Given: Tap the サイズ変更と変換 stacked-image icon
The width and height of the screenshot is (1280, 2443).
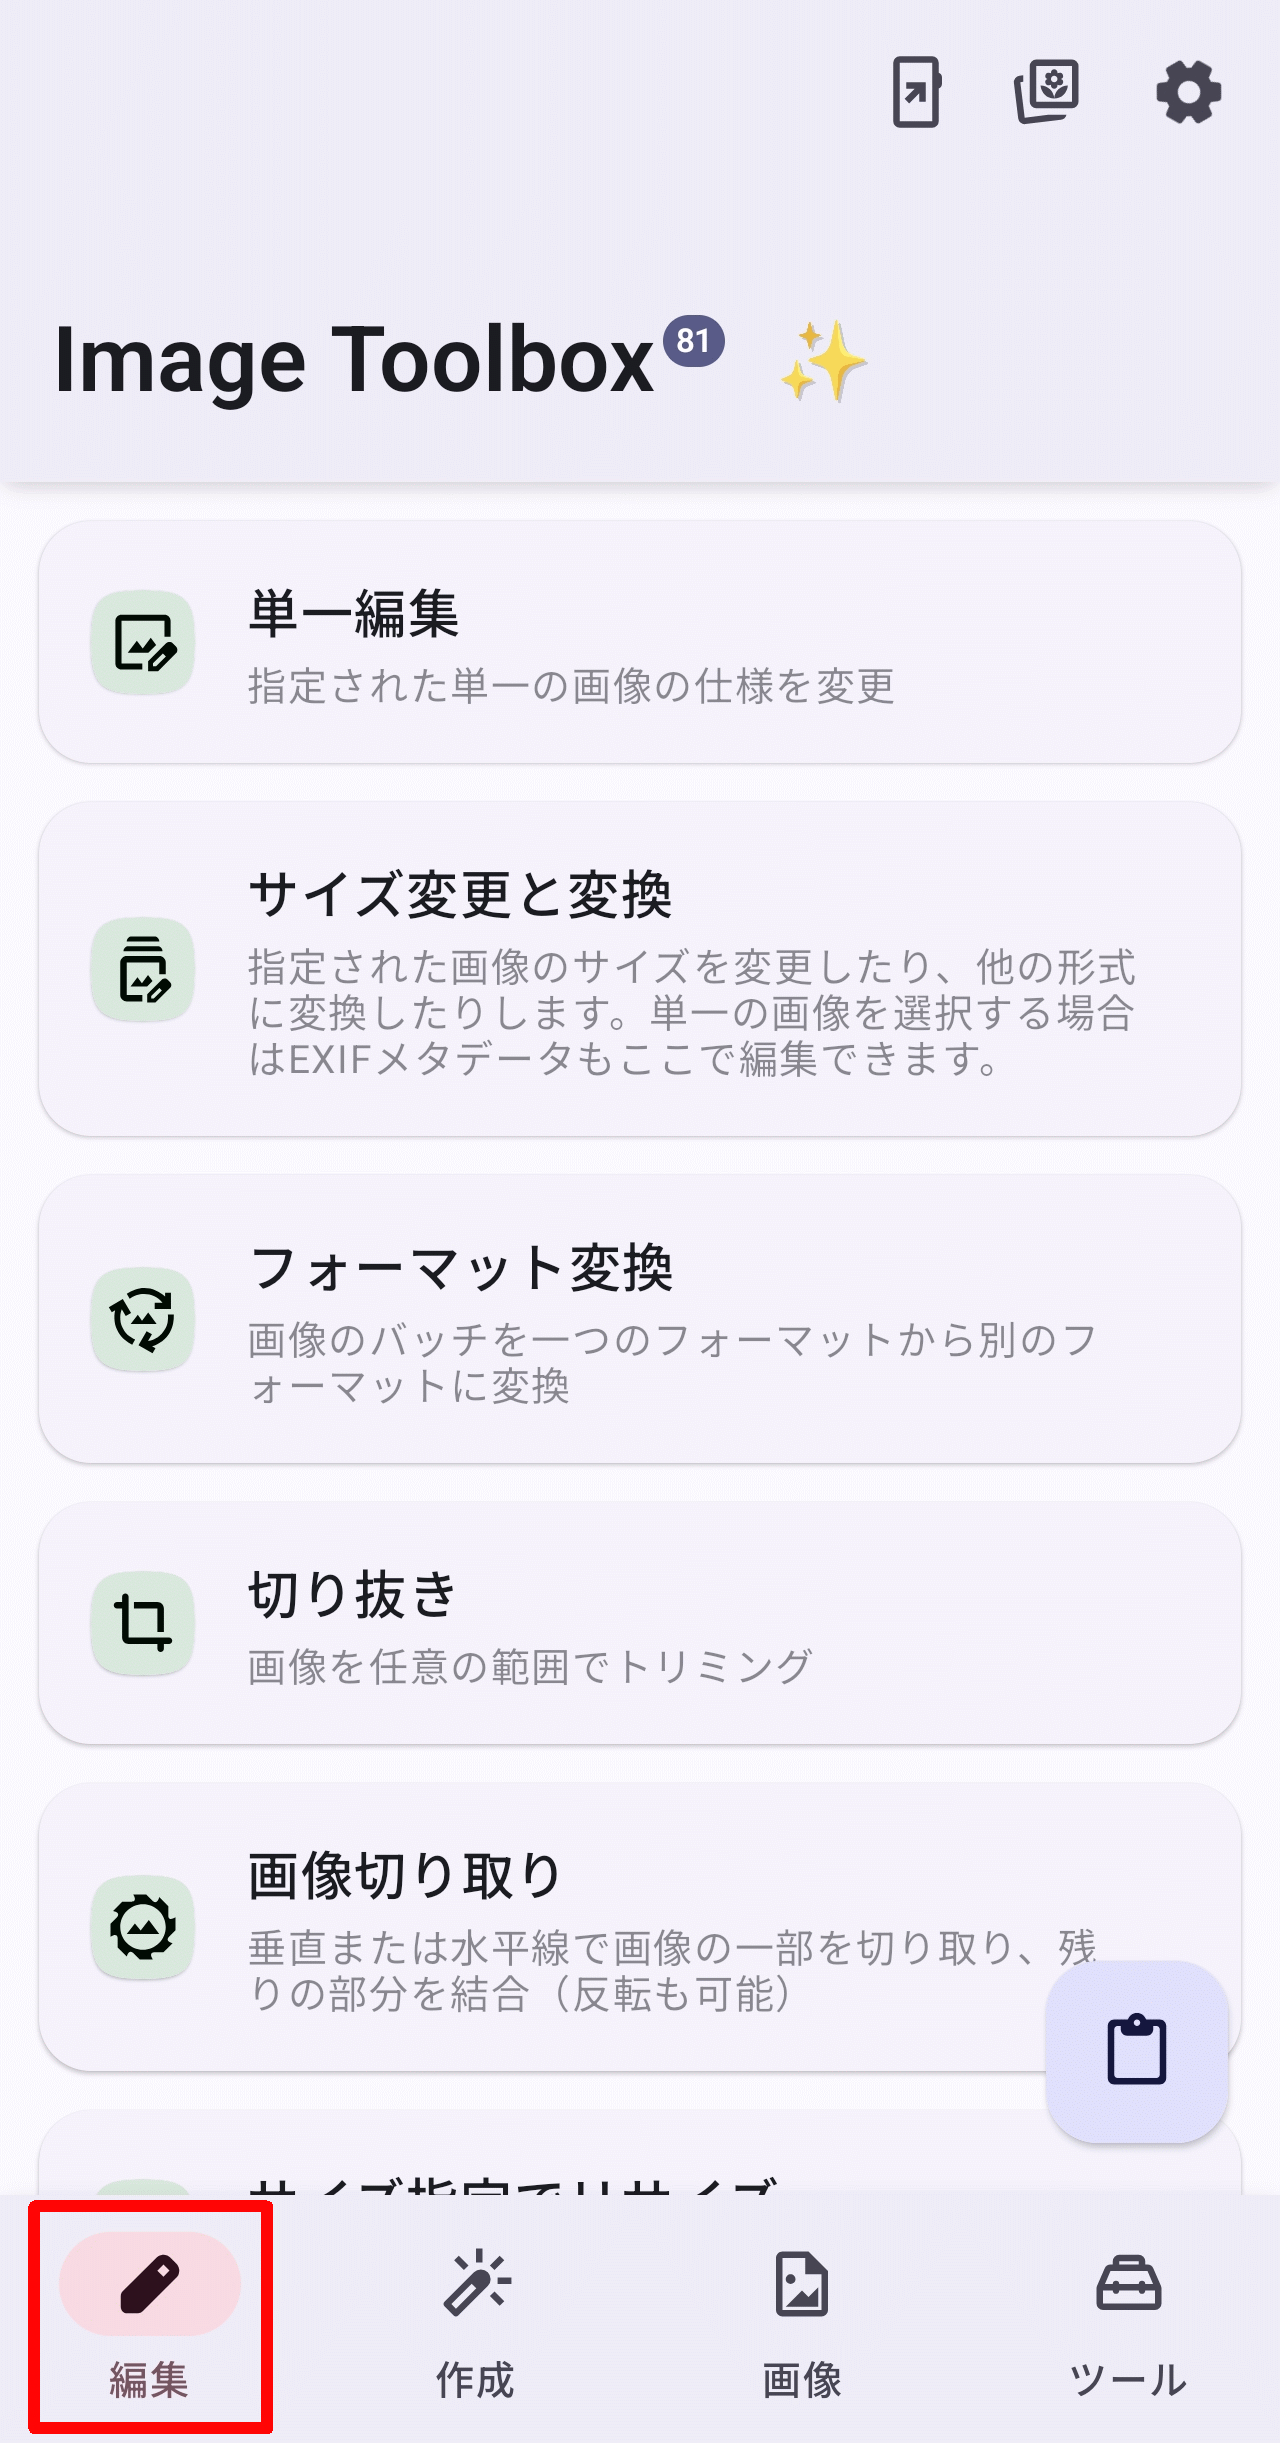Looking at the screenshot, I should tap(143, 969).
